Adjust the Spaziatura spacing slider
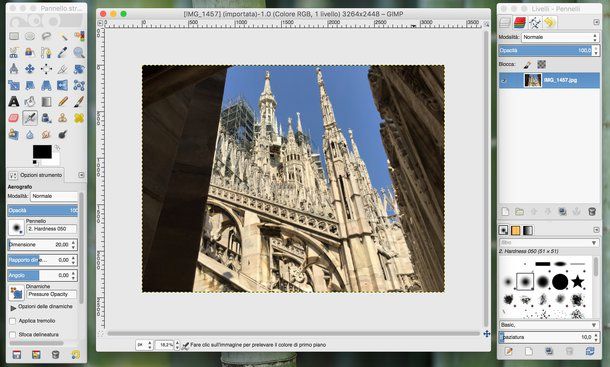Image resolution: width=610 pixels, height=367 pixels. pyautogui.click(x=549, y=337)
